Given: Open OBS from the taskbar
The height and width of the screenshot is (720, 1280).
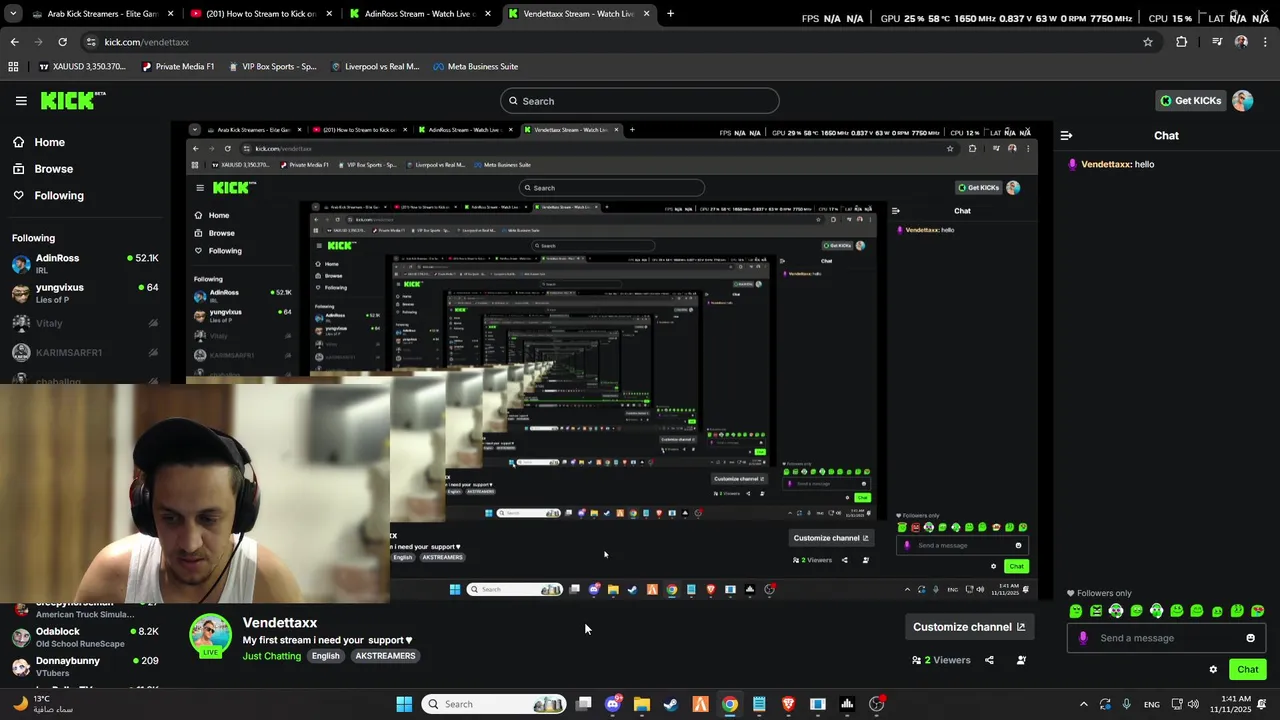Looking at the screenshot, I should [877, 704].
